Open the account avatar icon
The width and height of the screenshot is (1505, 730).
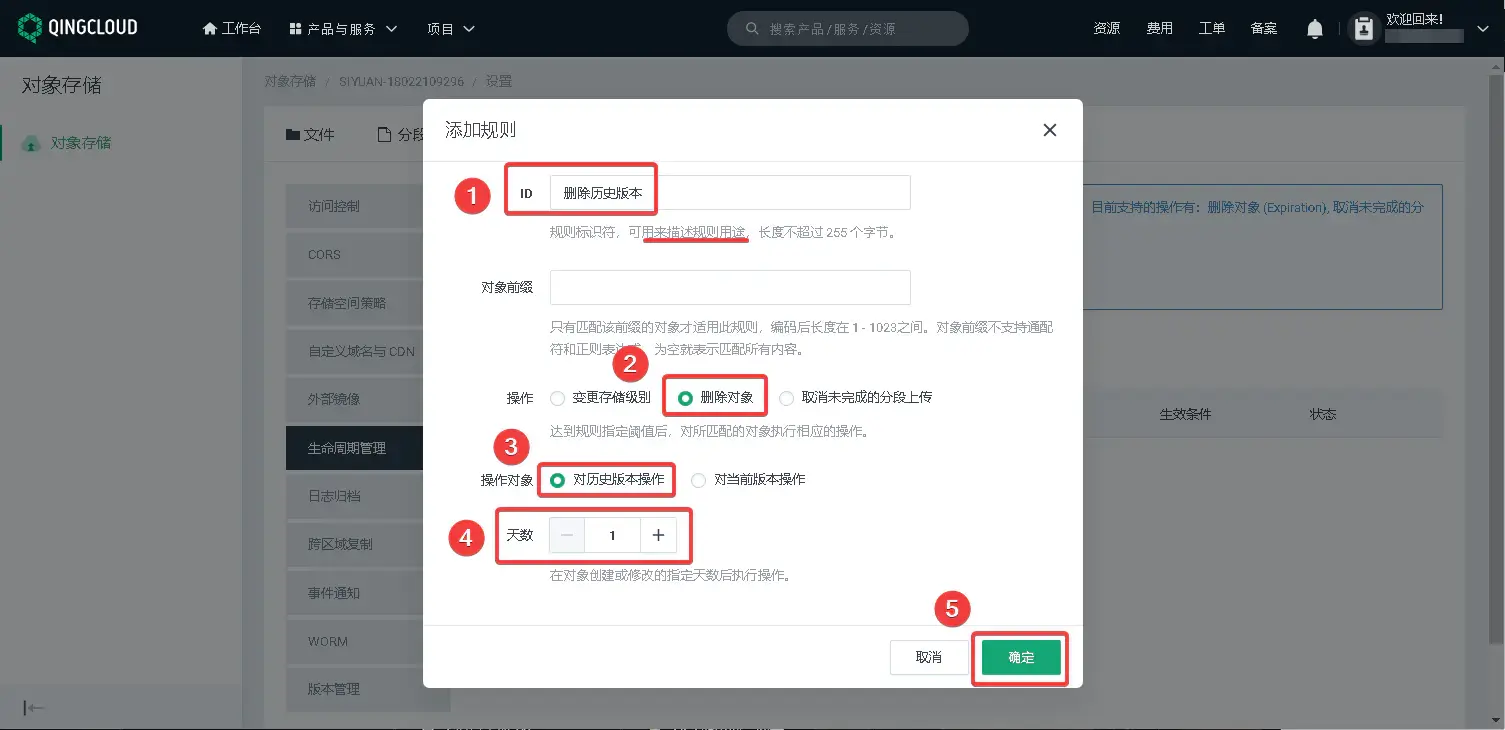[x=1363, y=28]
